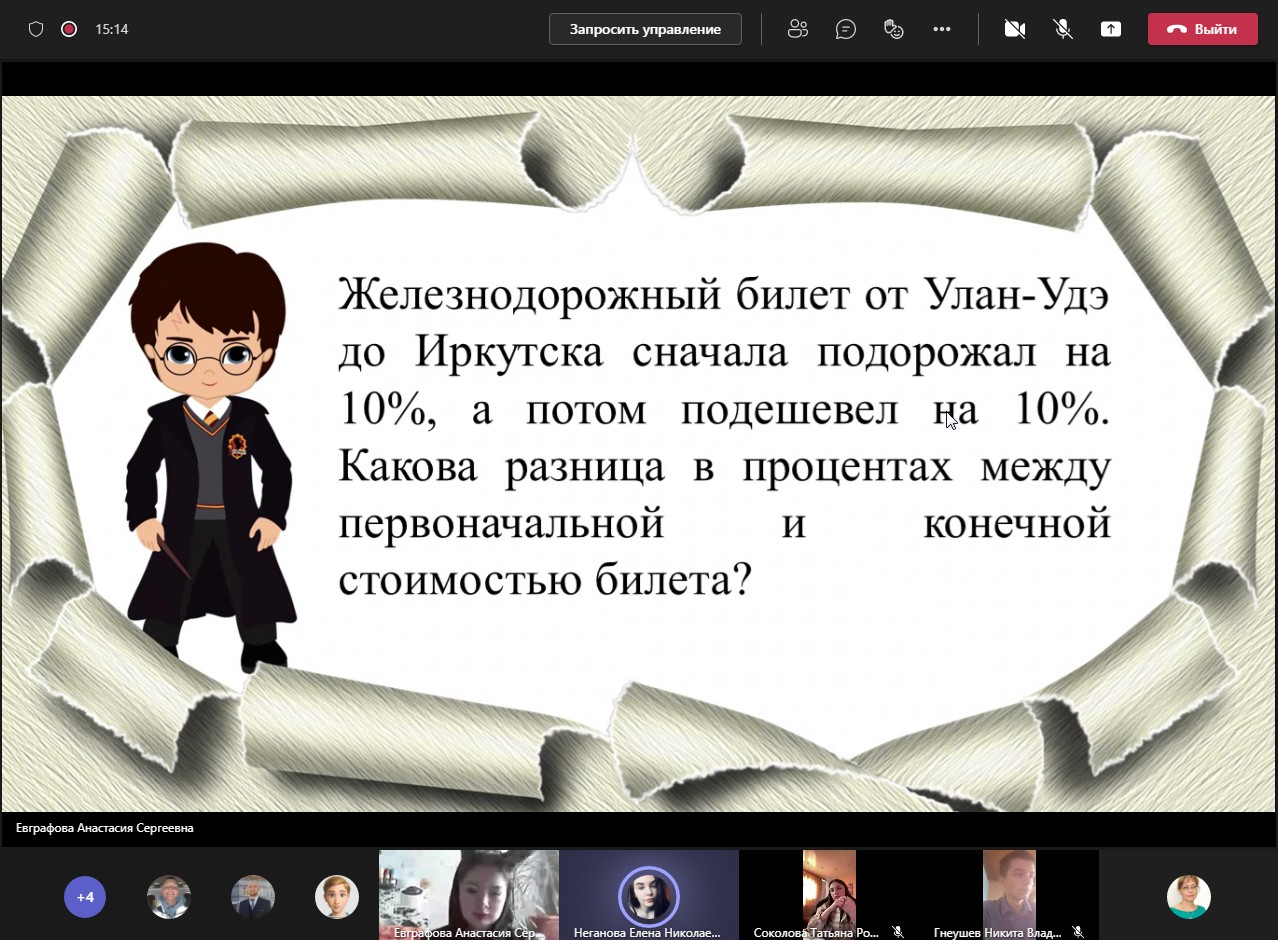1278x940 pixels.
Task: Click the Запросить управление button
Action: [x=645, y=29]
